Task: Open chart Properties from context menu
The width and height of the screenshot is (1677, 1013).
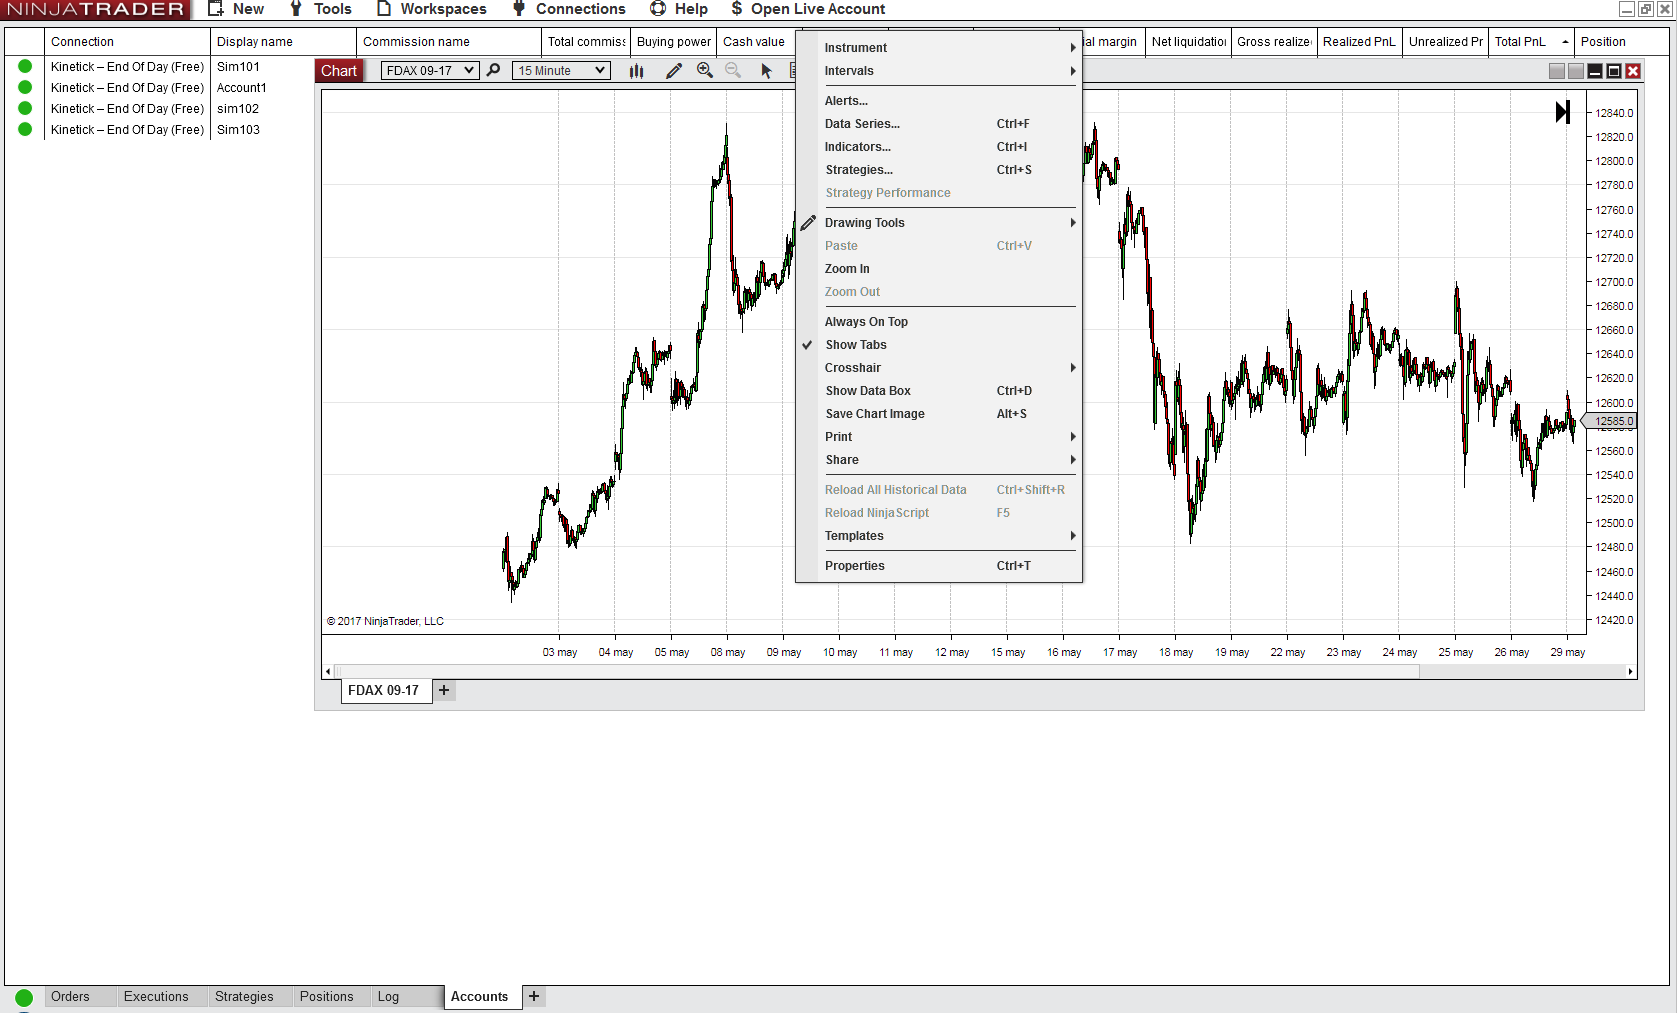Action: [x=939, y=566]
